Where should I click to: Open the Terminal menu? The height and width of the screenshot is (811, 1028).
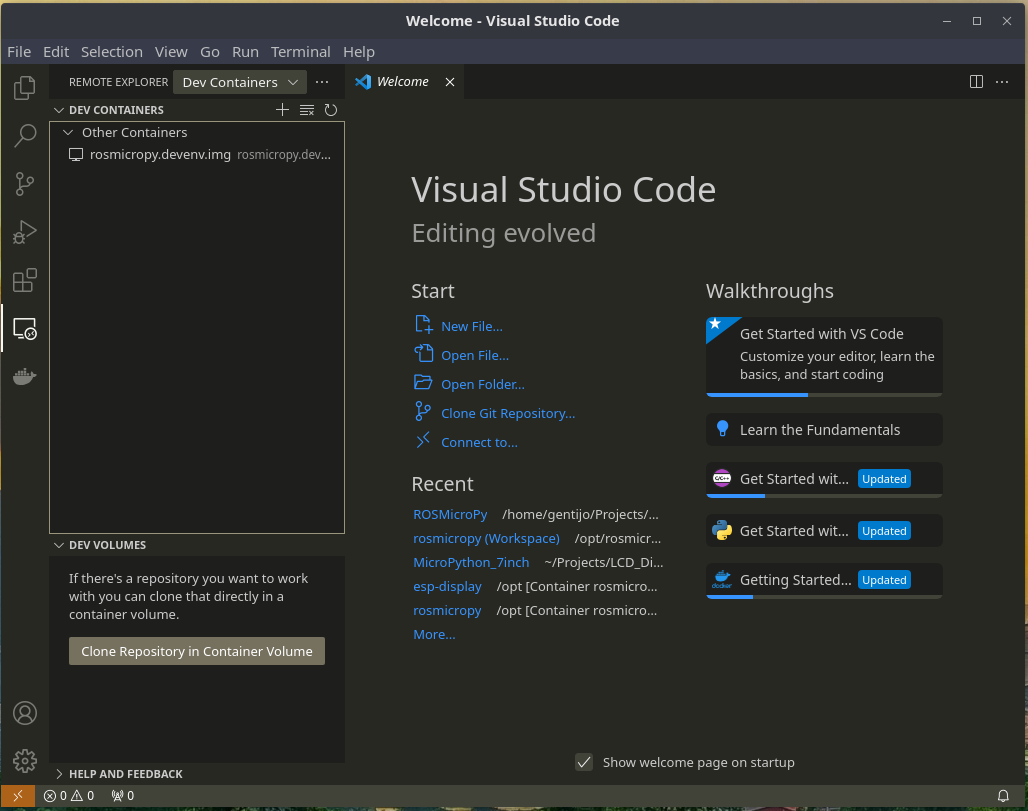(300, 52)
